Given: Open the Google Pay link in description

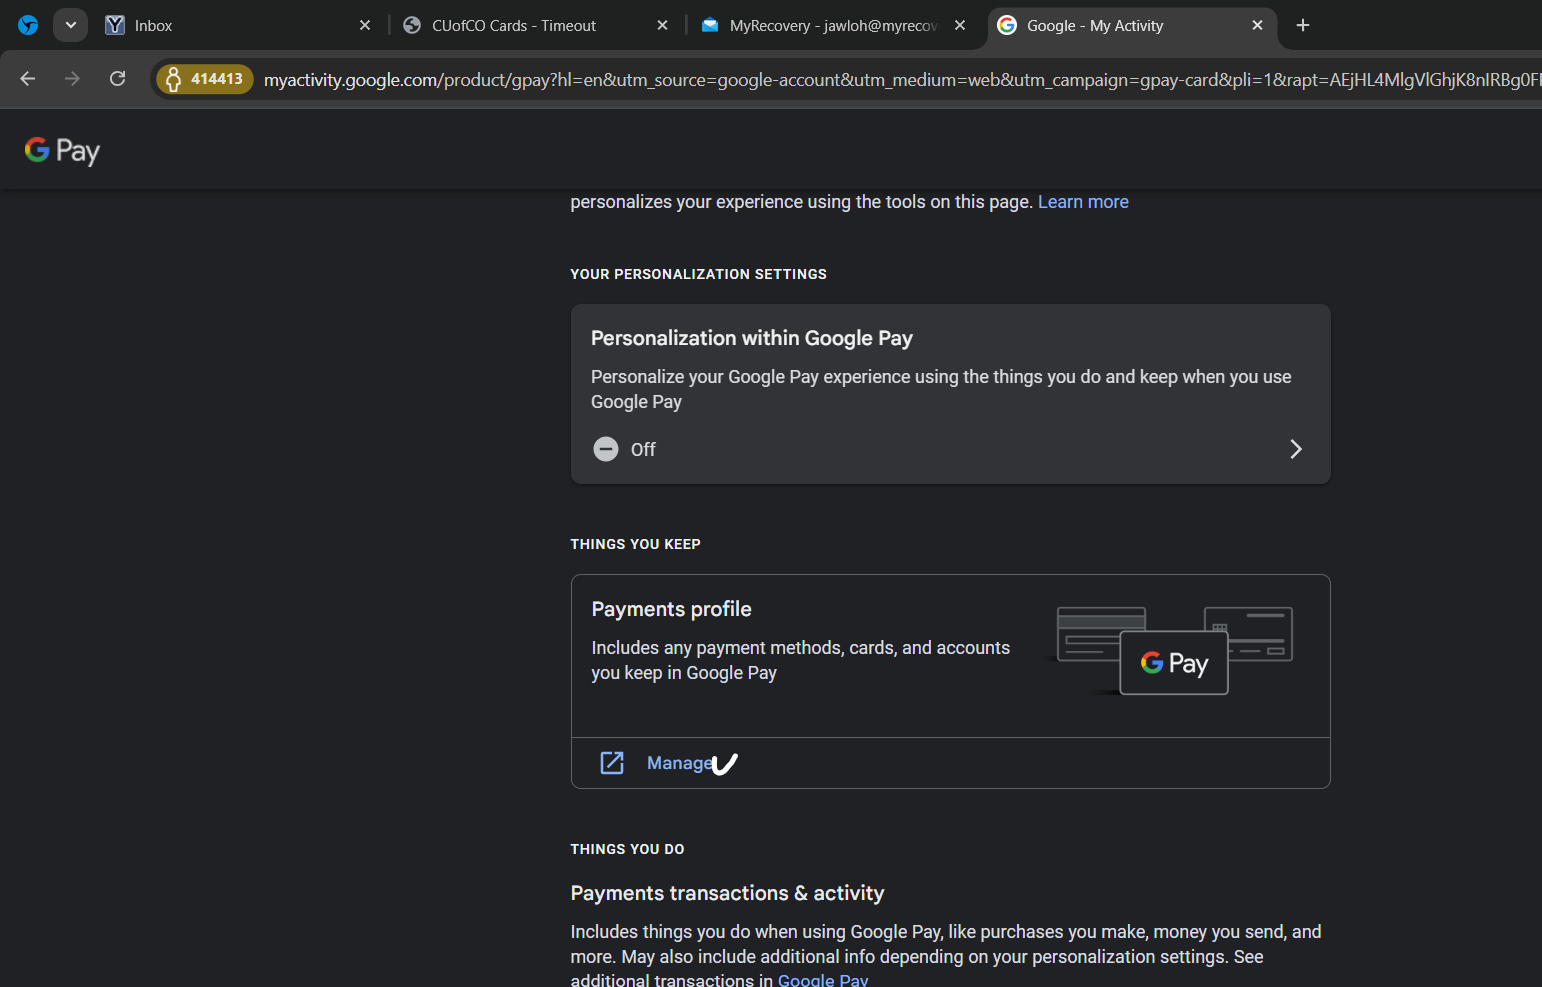Looking at the screenshot, I should click(x=822, y=980).
